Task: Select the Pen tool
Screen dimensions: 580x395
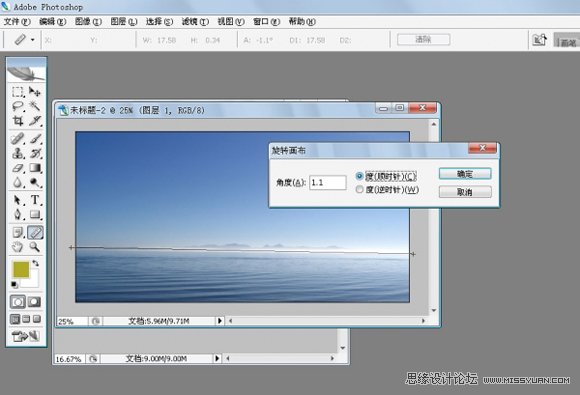Action: click(x=17, y=215)
